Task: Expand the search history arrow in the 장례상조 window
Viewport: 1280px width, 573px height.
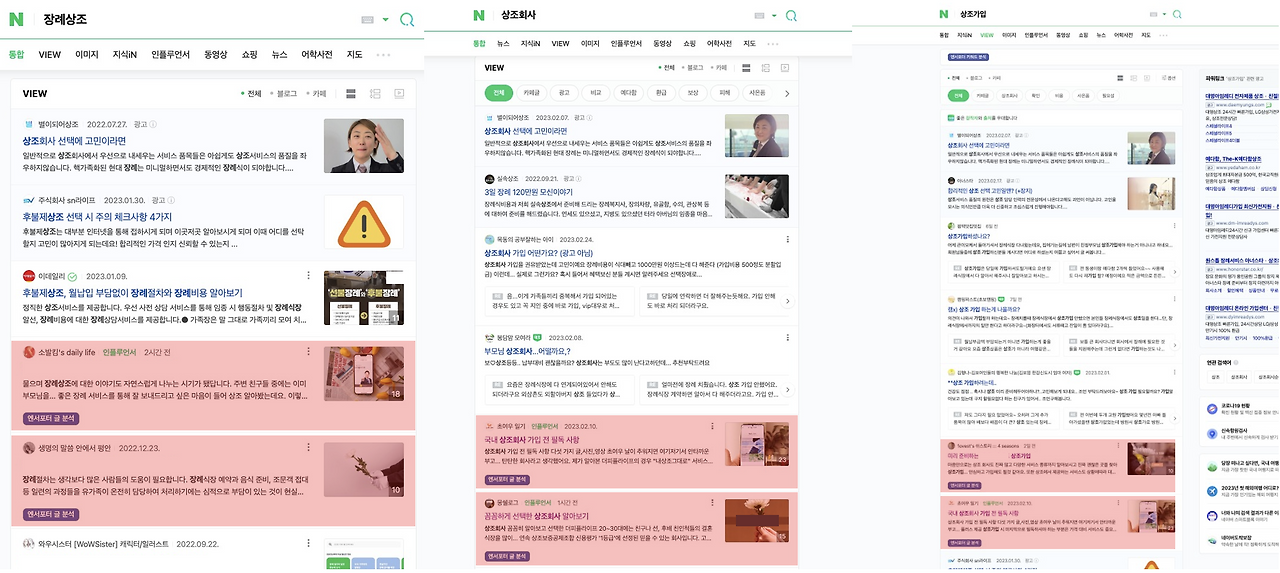Action: (x=385, y=20)
